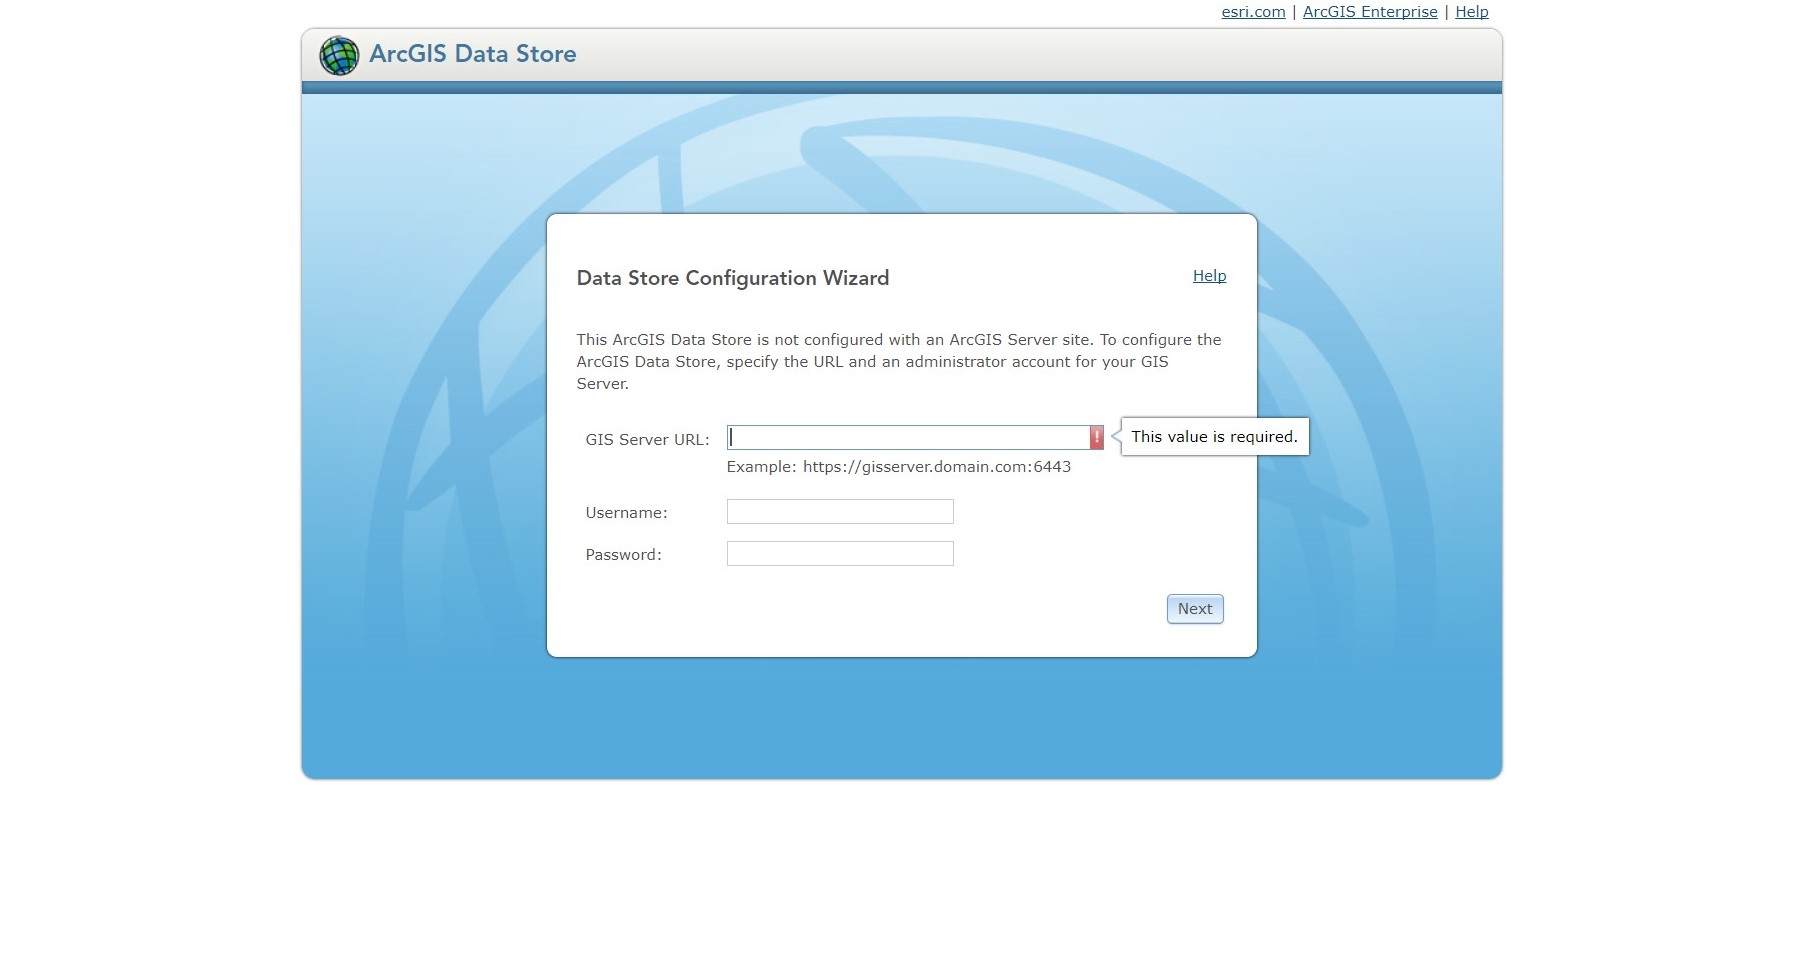
Task: Click the 'Password:' label
Action: [623, 555]
